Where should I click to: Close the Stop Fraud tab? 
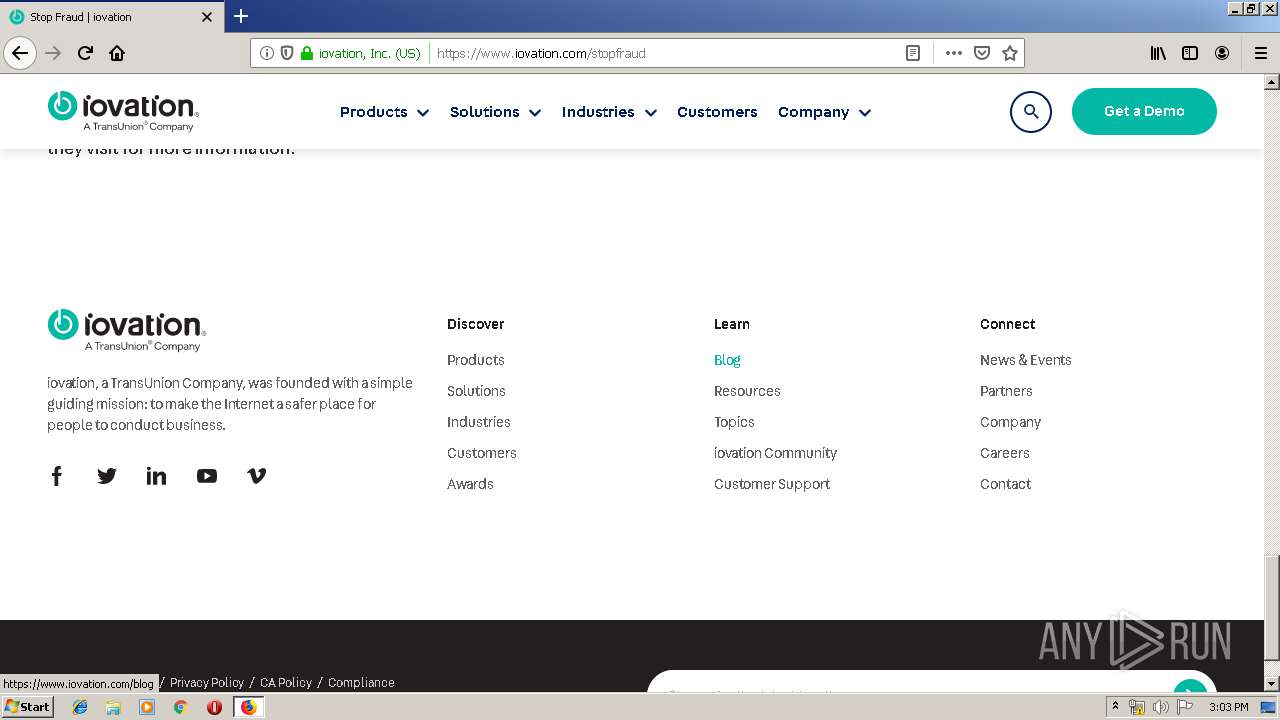[x=207, y=17]
